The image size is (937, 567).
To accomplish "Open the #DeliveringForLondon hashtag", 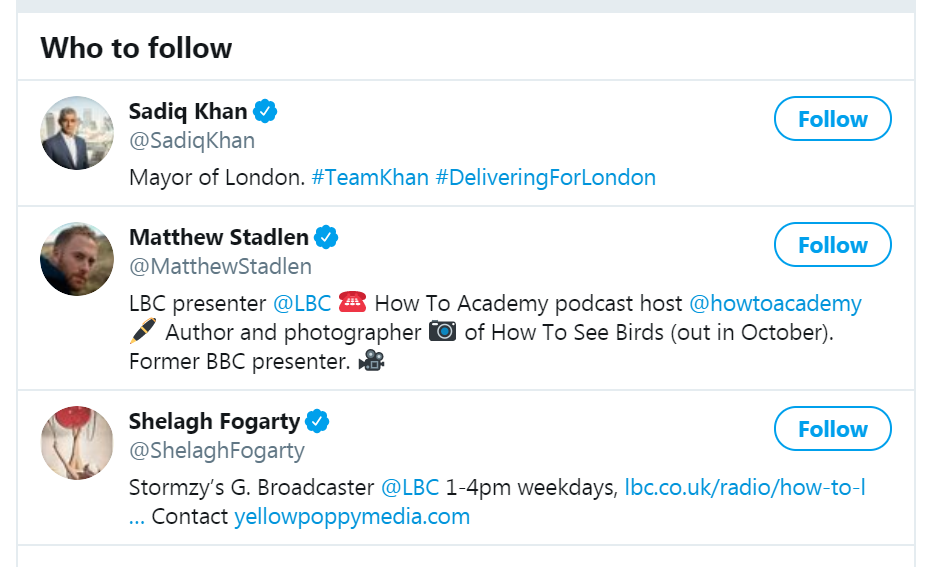I will click(546, 178).
